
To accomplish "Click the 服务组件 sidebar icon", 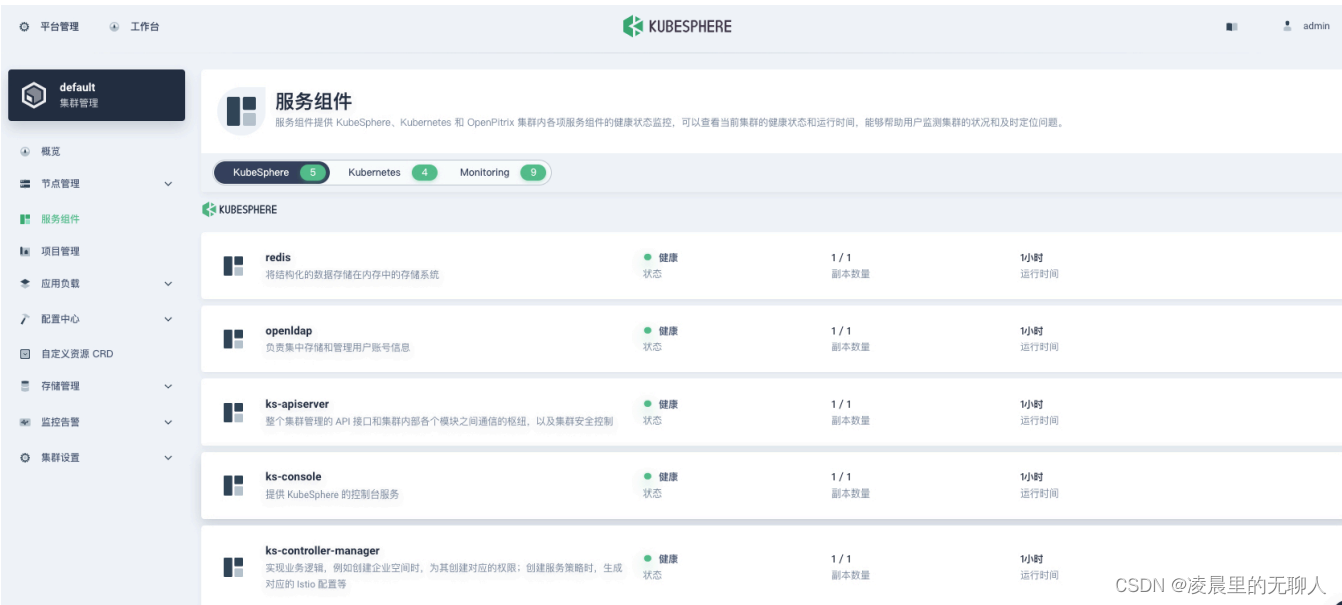I will 25,219.
